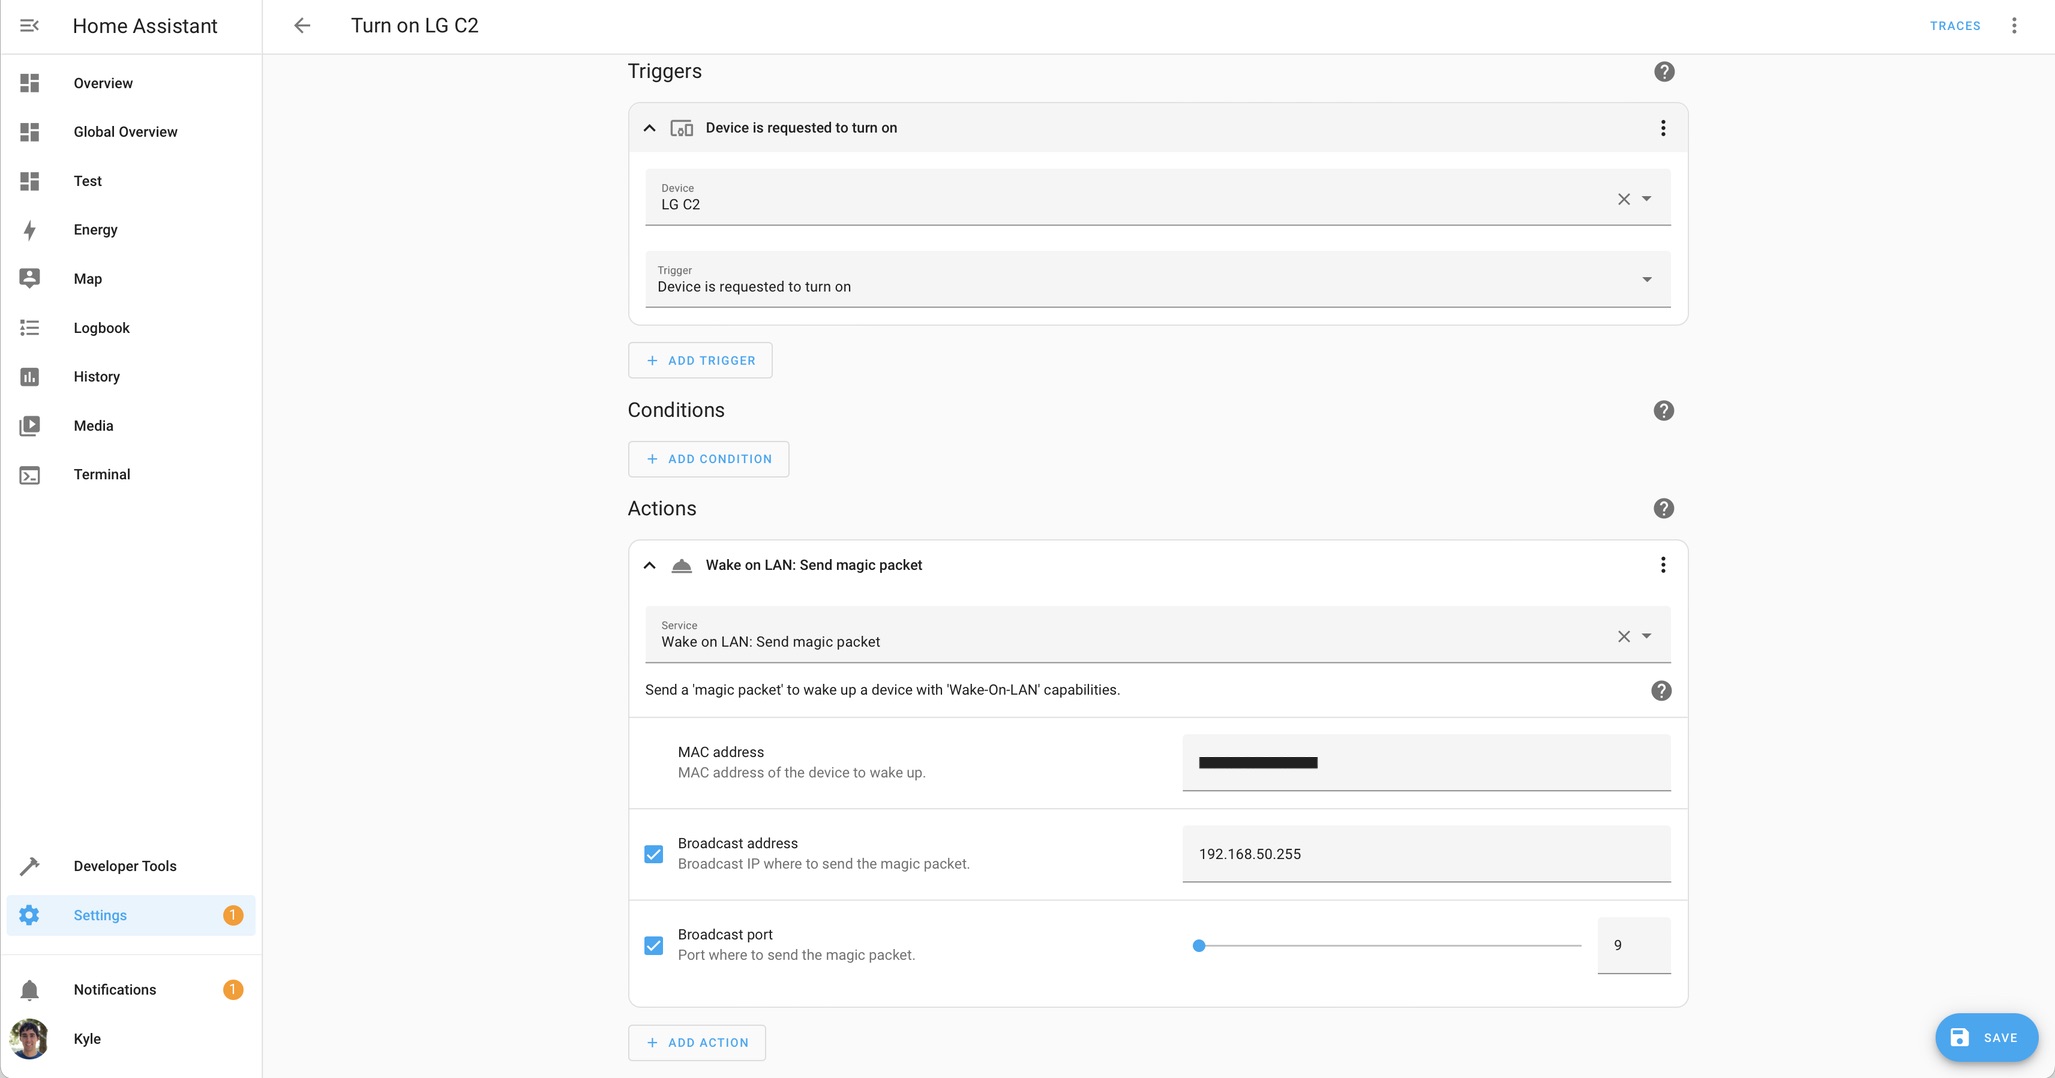Open Traces for this automation
The width and height of the screenshot is (2055, 1078).
[x=1955, y=26]
